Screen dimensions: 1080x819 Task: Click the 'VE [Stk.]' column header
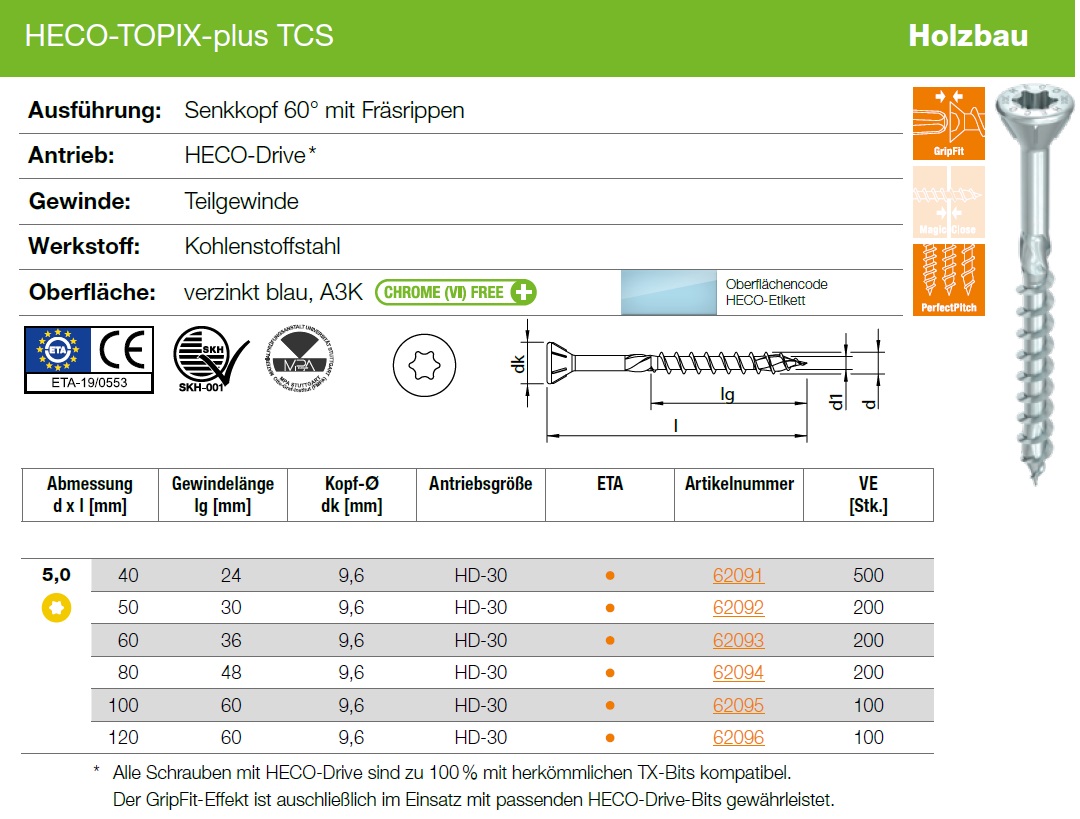pyautogui.click(x=868, y=495)
